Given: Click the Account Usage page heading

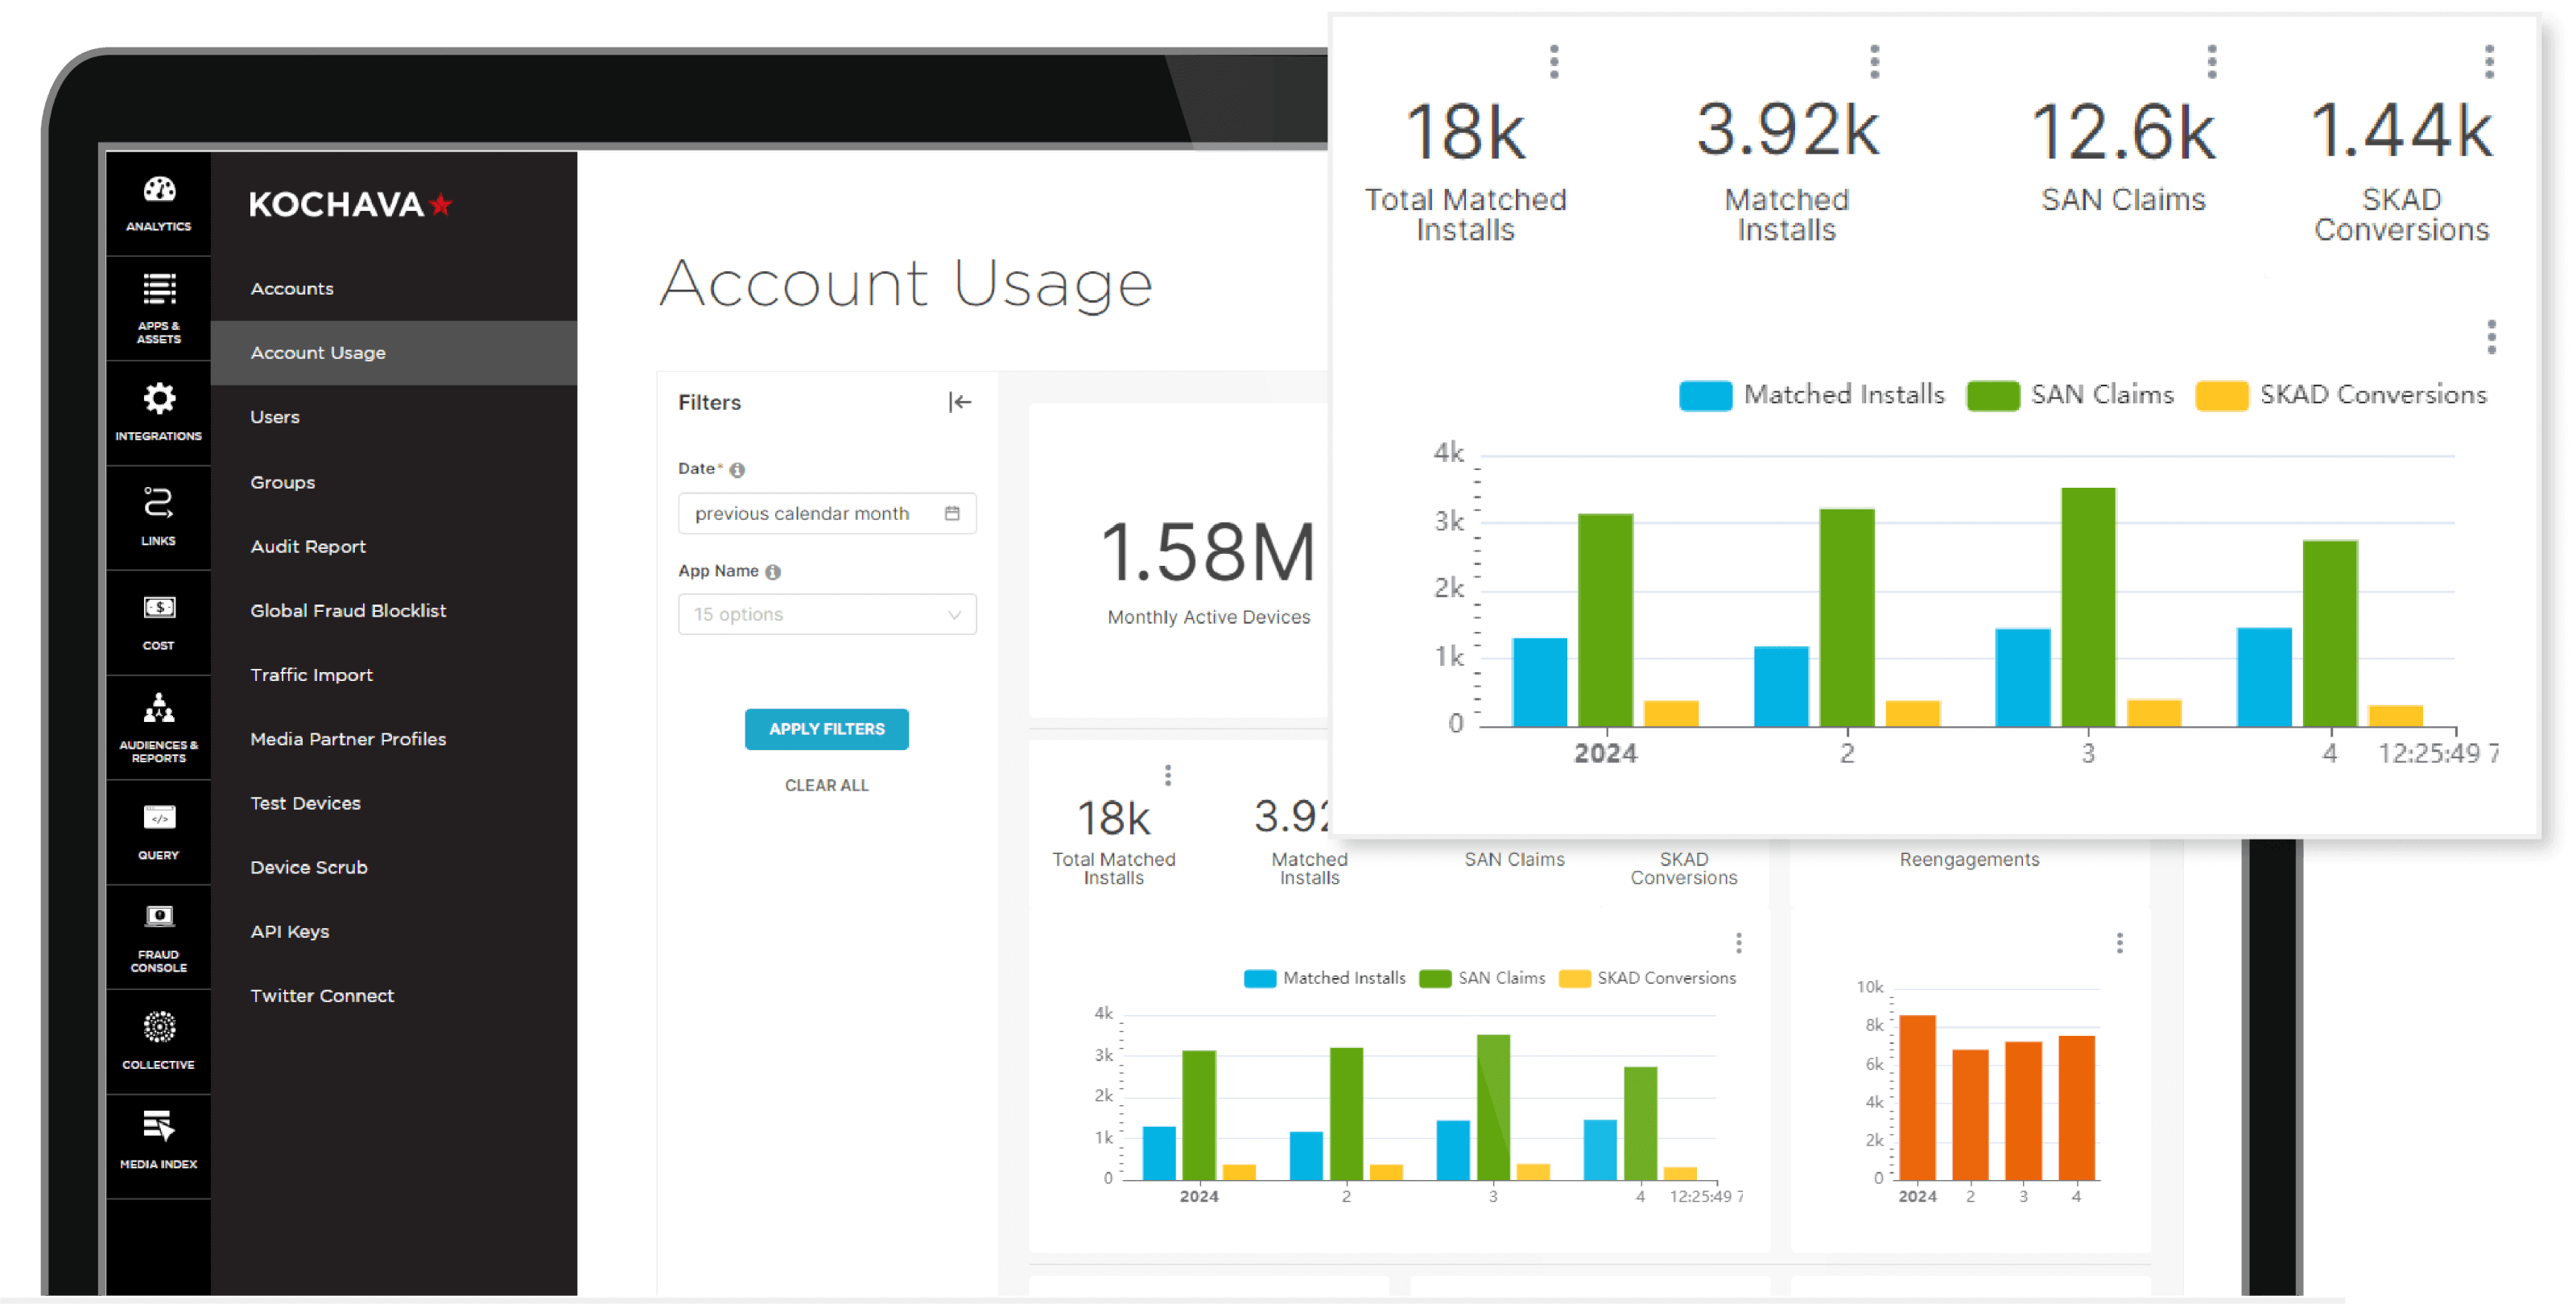Looking at the screenshot, I should coord(905,283).
